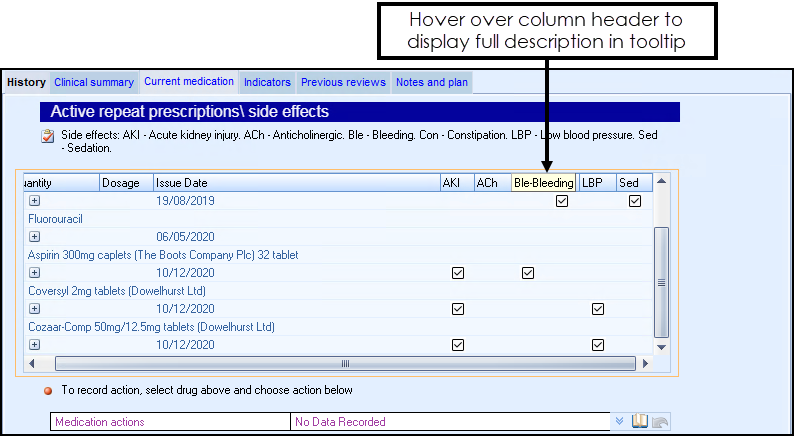This screenshot has width=794, height=436.
Task: Expand the row under Cozaar-Comp 50mg/12.5mg tablets
Action: click(x=34, y=345)
